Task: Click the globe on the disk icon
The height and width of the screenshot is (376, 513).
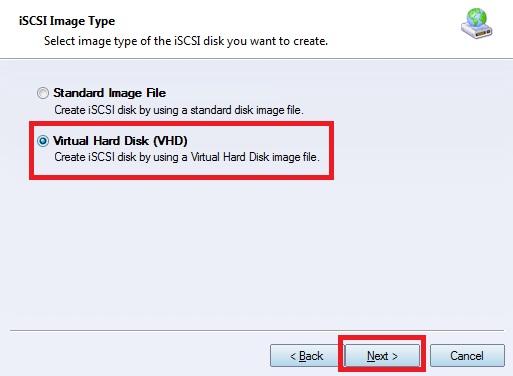Action: tap(477, 17)
